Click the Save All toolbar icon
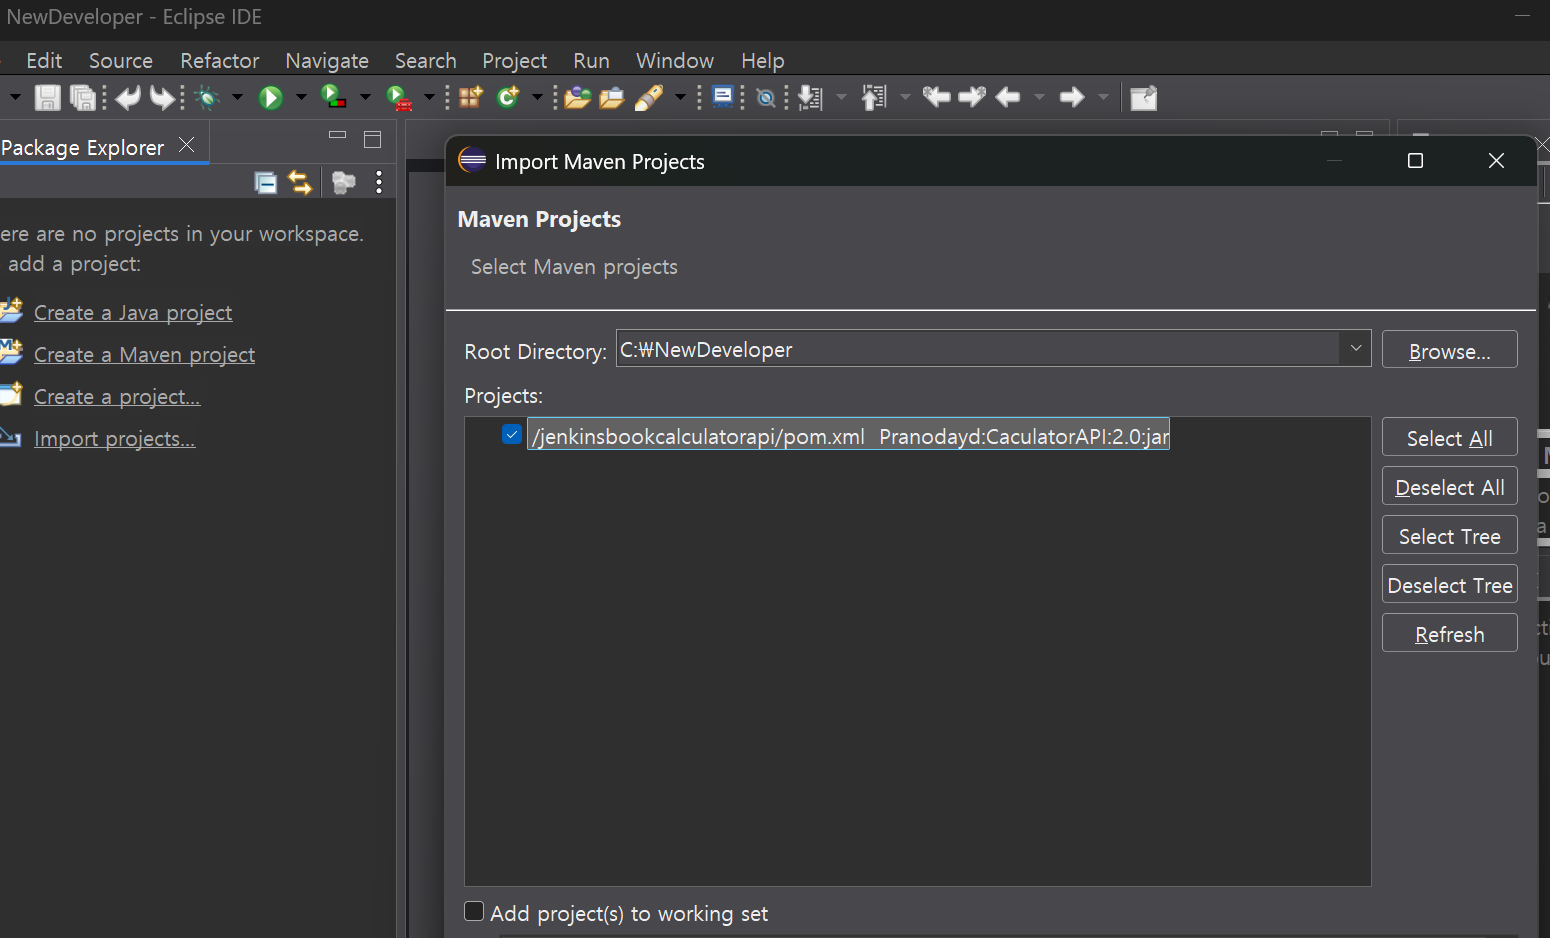The image size is (1550, 938). pyautogui.click(x=83, y=97)
